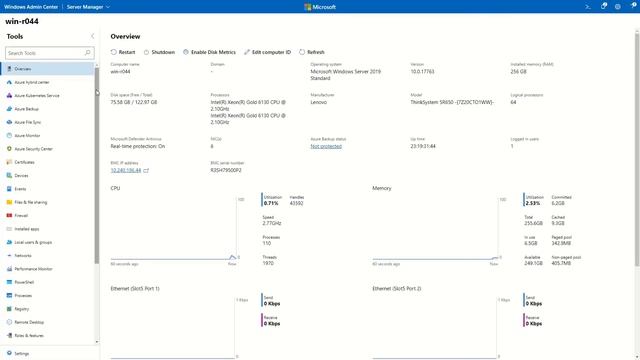The width and height of the screenshot is (640, 360).
Task: Click the search magnifier icon in Tools
Action: 87,53
